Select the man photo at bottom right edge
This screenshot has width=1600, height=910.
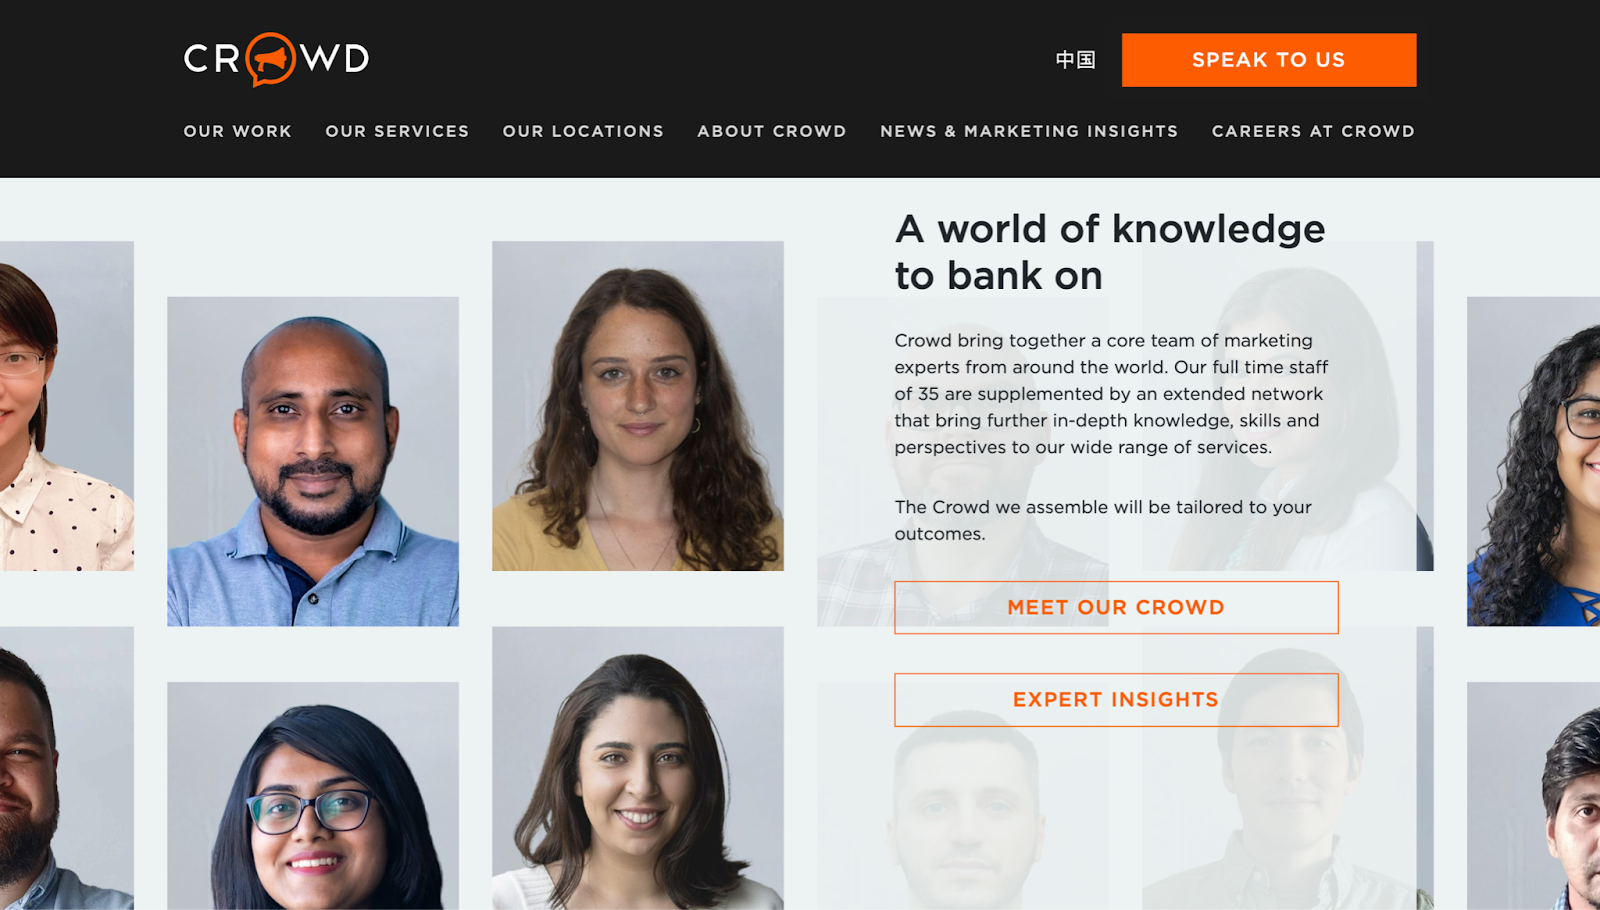1533,796
